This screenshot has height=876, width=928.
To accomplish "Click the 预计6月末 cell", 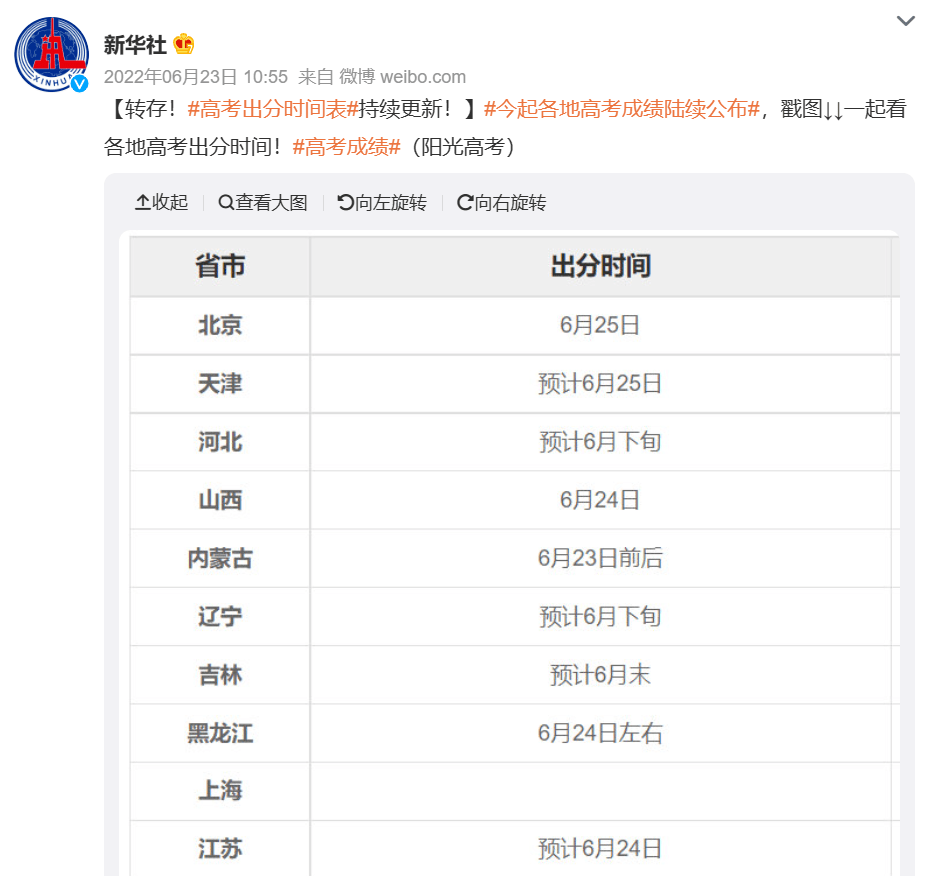I will (600, 675).
